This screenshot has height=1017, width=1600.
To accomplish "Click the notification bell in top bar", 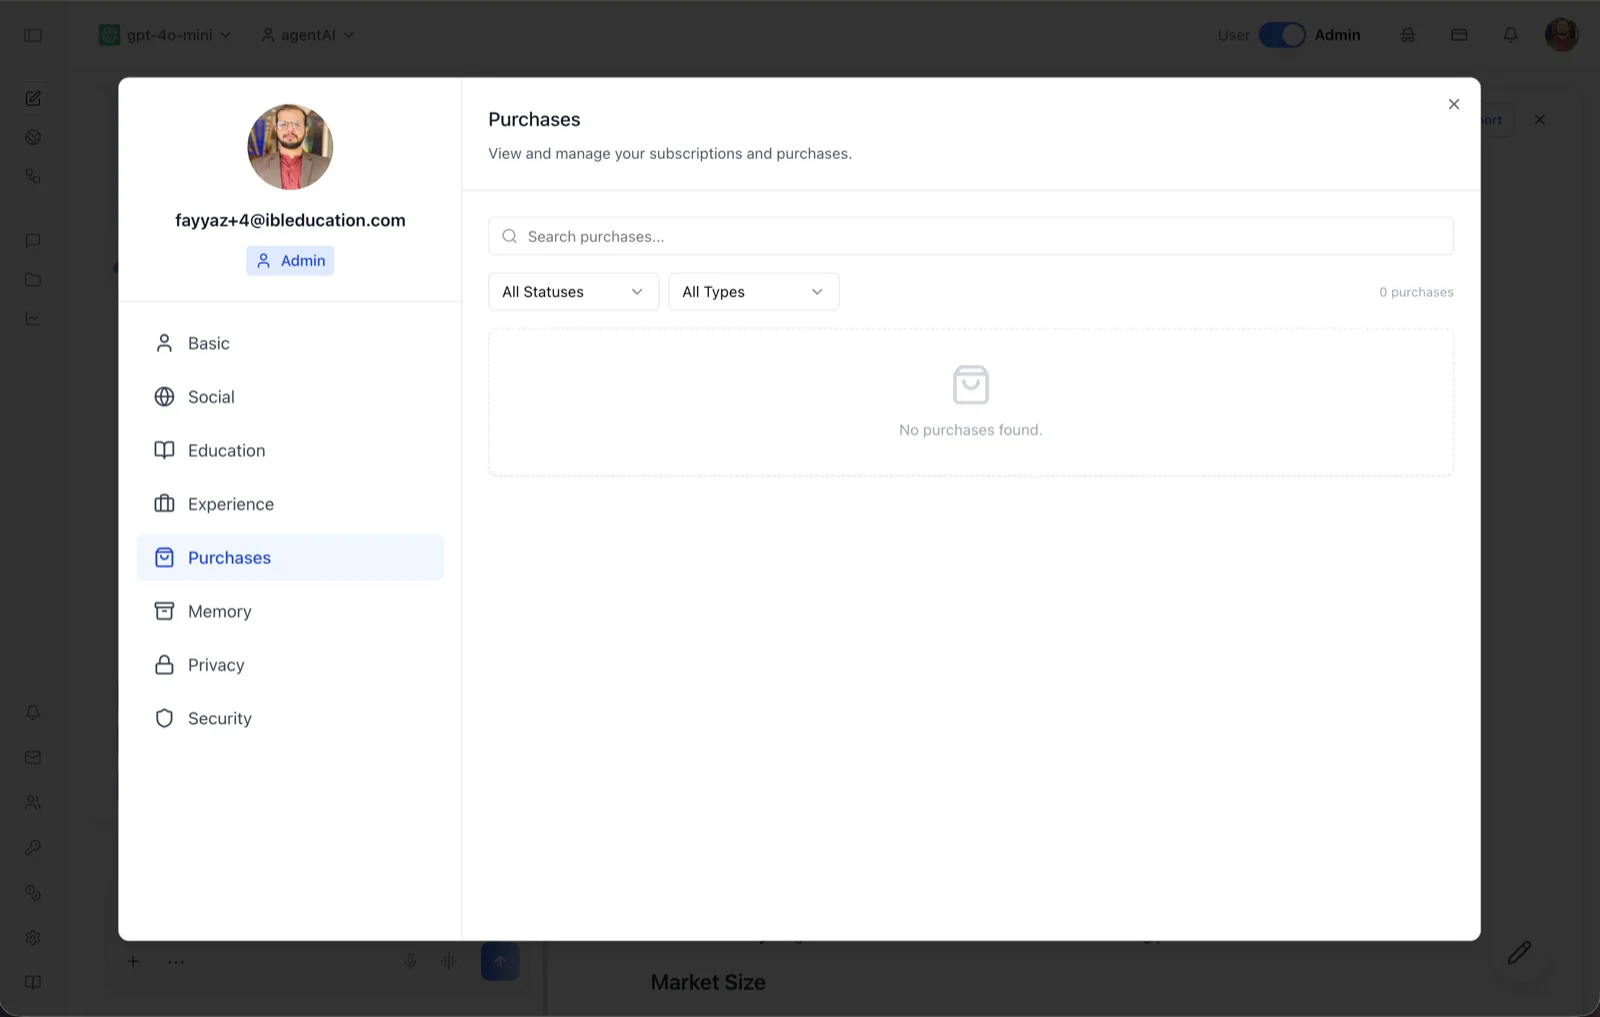I will click(1511, 35).
